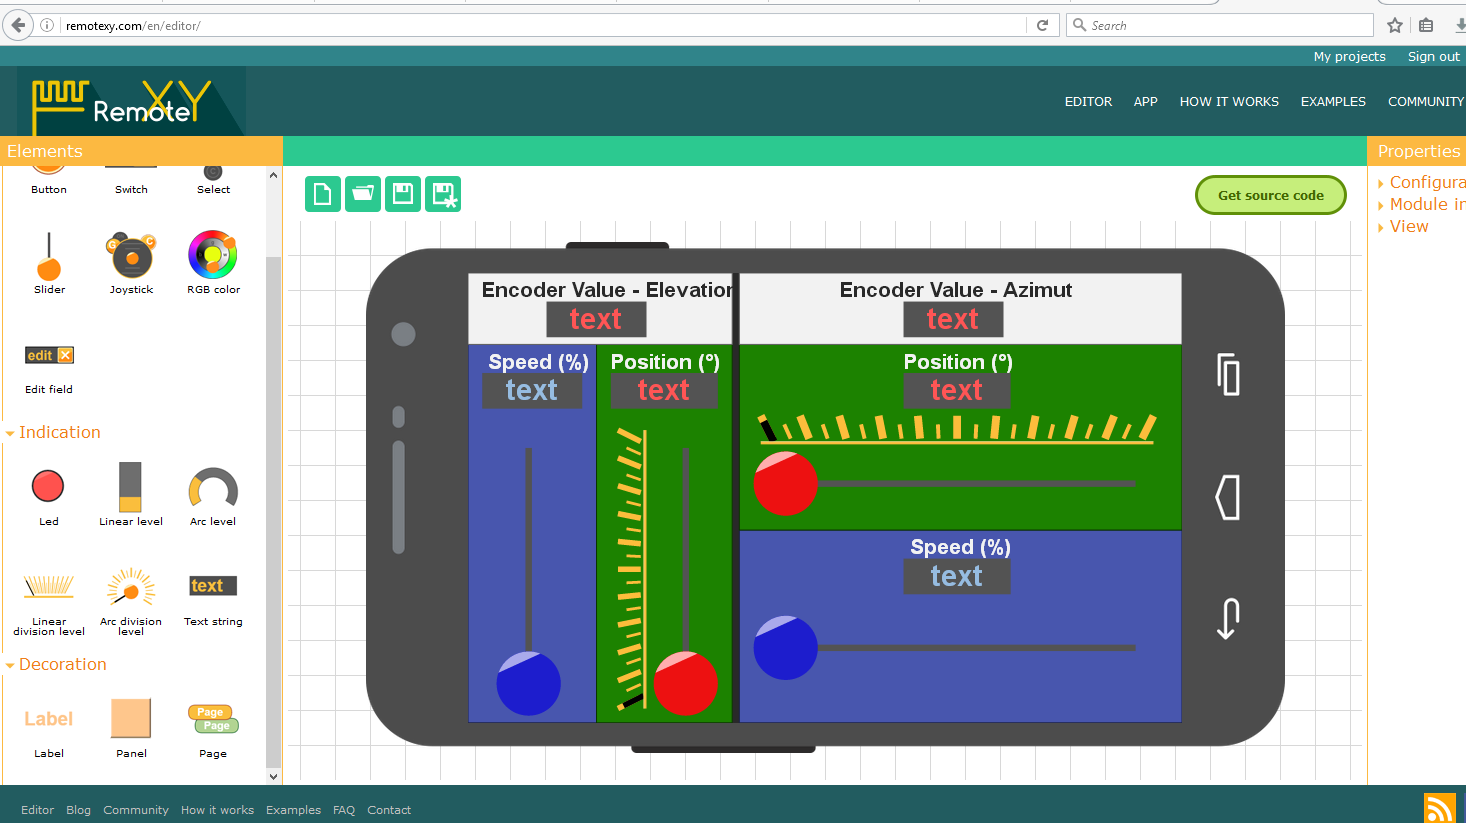Select the Led indicator element

click(47, 487)
